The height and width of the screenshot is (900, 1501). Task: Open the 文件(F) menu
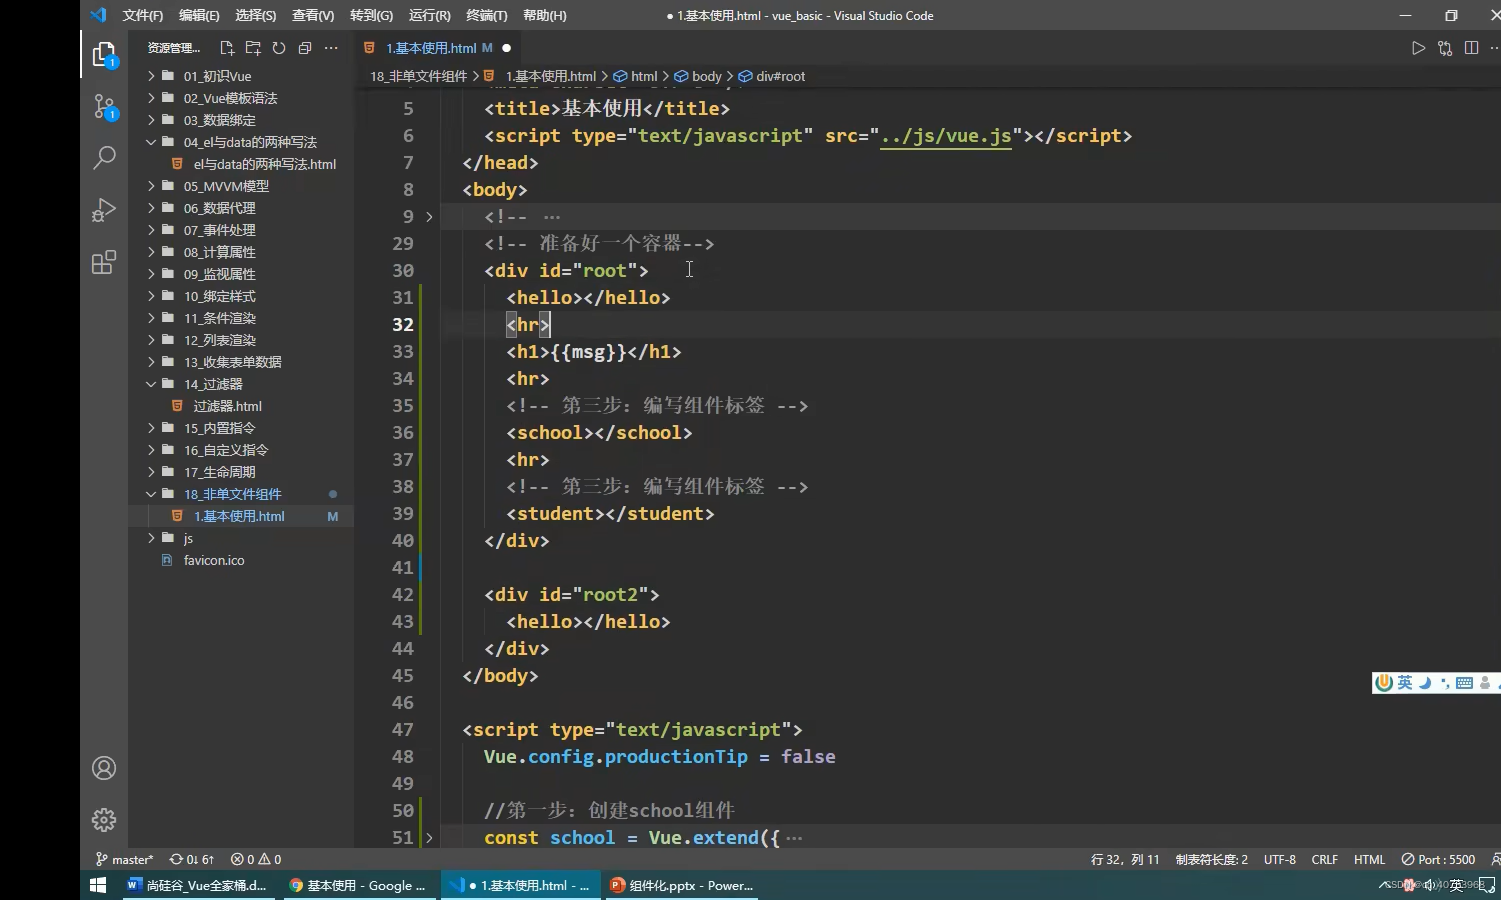(x=142, y=15)
